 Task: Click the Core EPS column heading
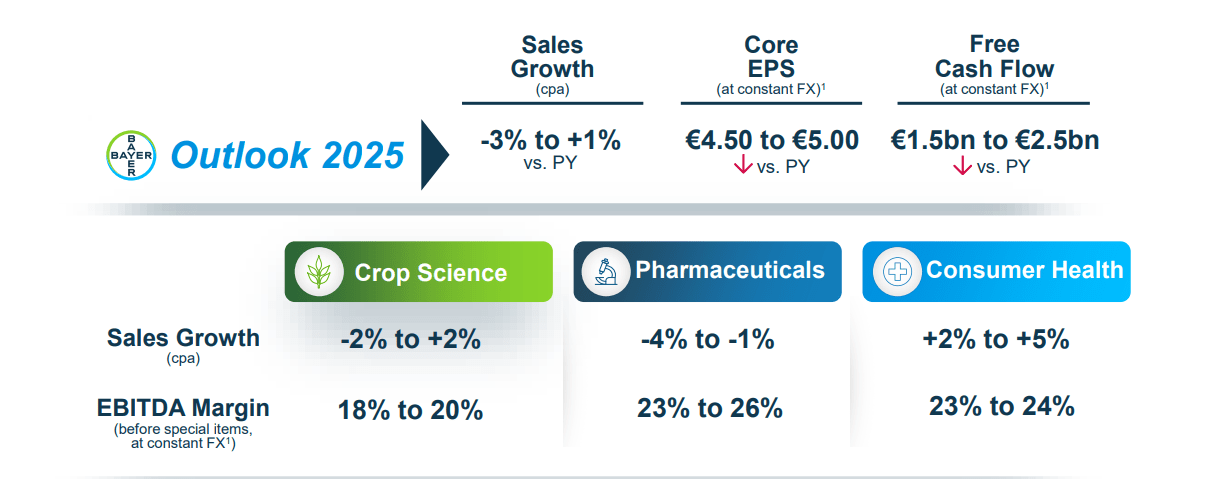[x=771, y=57]
